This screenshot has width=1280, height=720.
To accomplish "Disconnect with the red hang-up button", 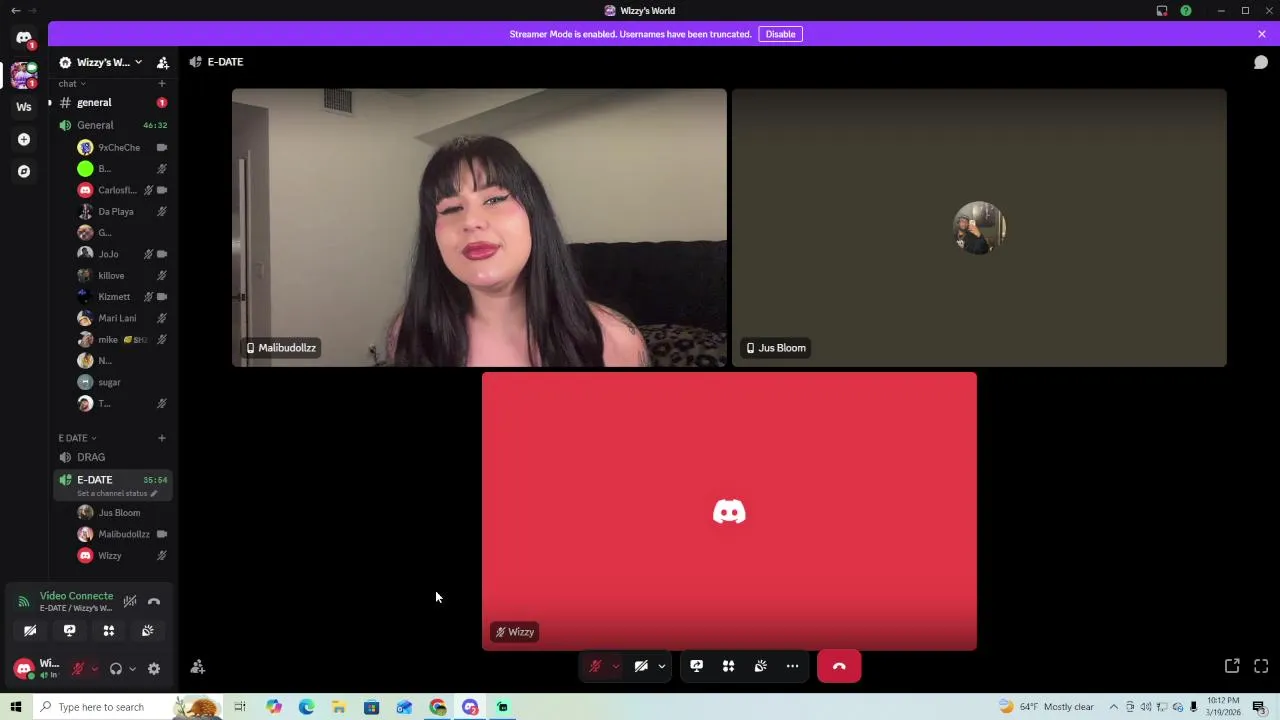I will [839, 666].
